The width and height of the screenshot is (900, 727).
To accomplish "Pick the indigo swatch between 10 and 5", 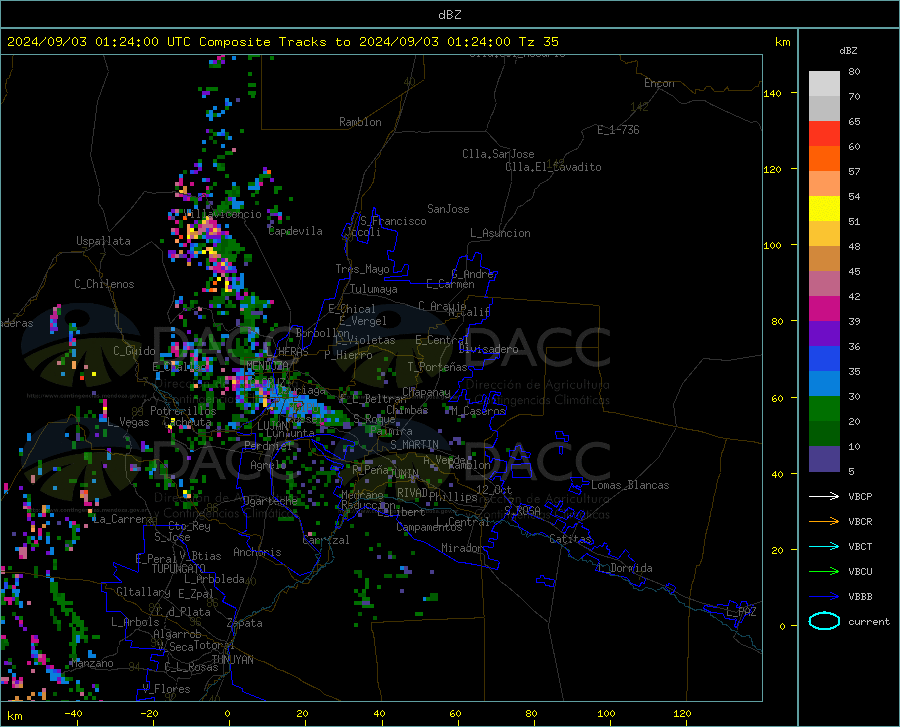I will pos(824,459).
